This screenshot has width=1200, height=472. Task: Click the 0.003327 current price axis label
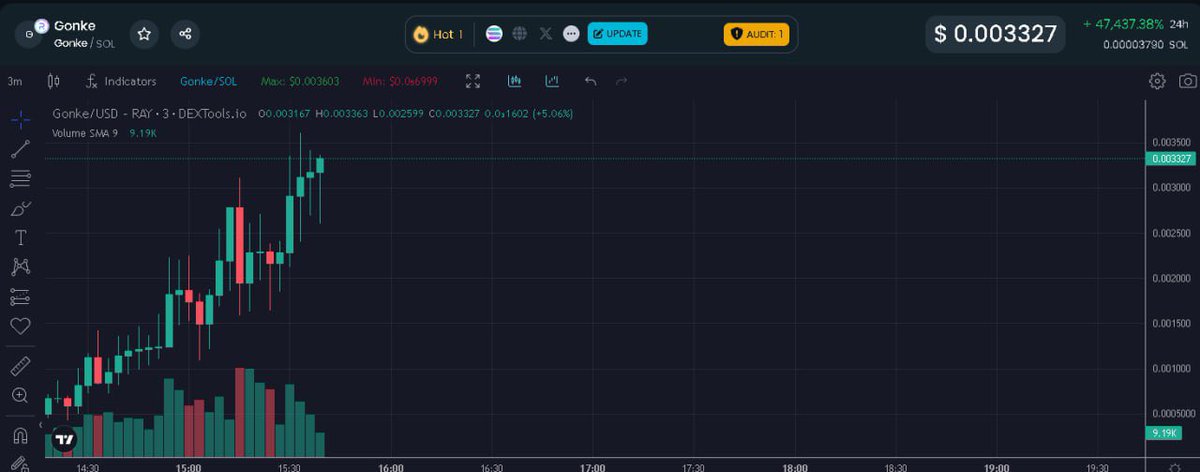pos(1171,159)
